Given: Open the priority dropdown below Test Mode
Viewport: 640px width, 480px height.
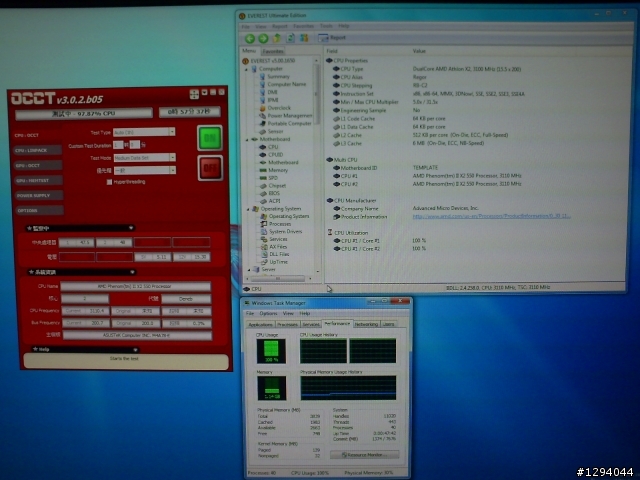Looking at the screenshot, I should click(x=173, y=170).
